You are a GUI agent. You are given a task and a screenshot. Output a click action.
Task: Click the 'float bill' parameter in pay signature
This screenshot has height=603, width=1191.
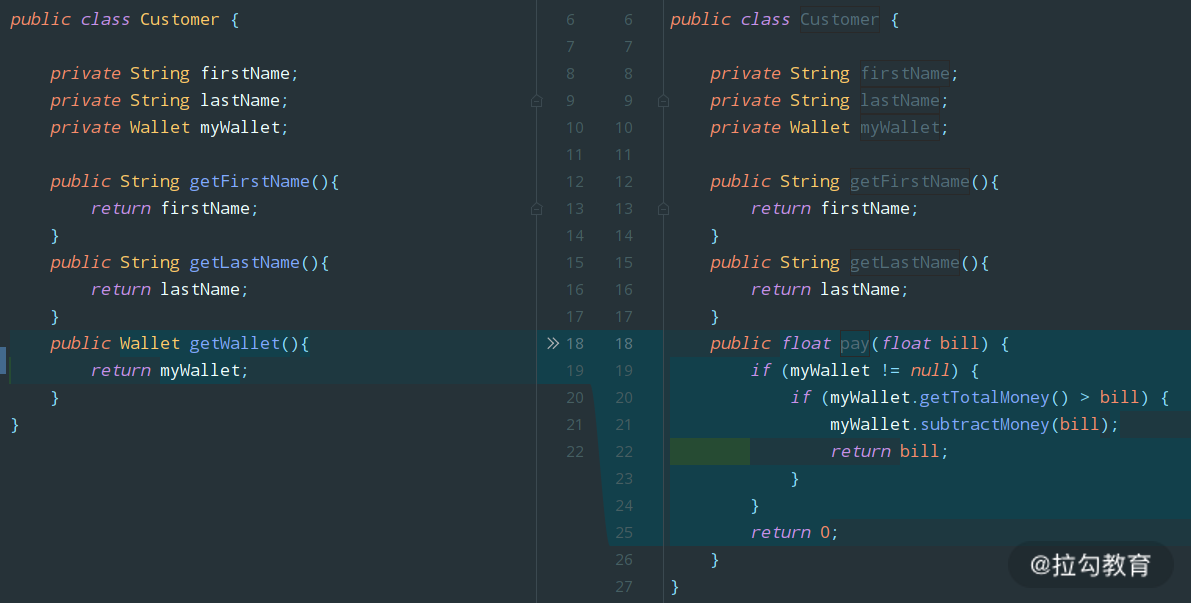click(930, 343)
